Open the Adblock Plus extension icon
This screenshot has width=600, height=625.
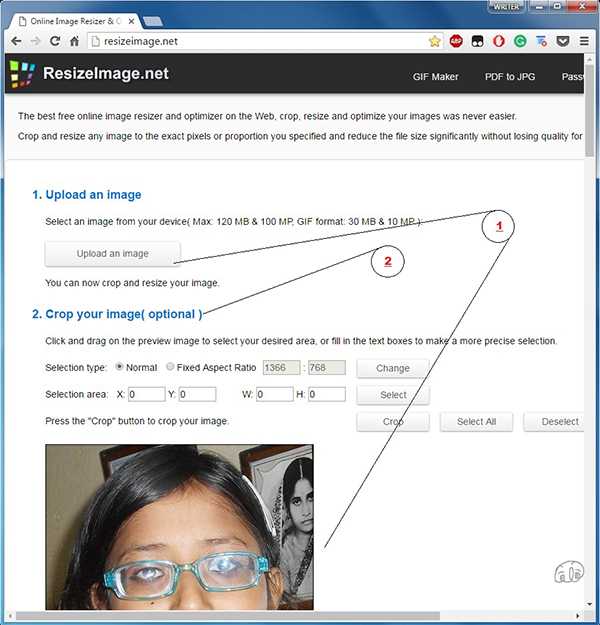coord(456,41)
